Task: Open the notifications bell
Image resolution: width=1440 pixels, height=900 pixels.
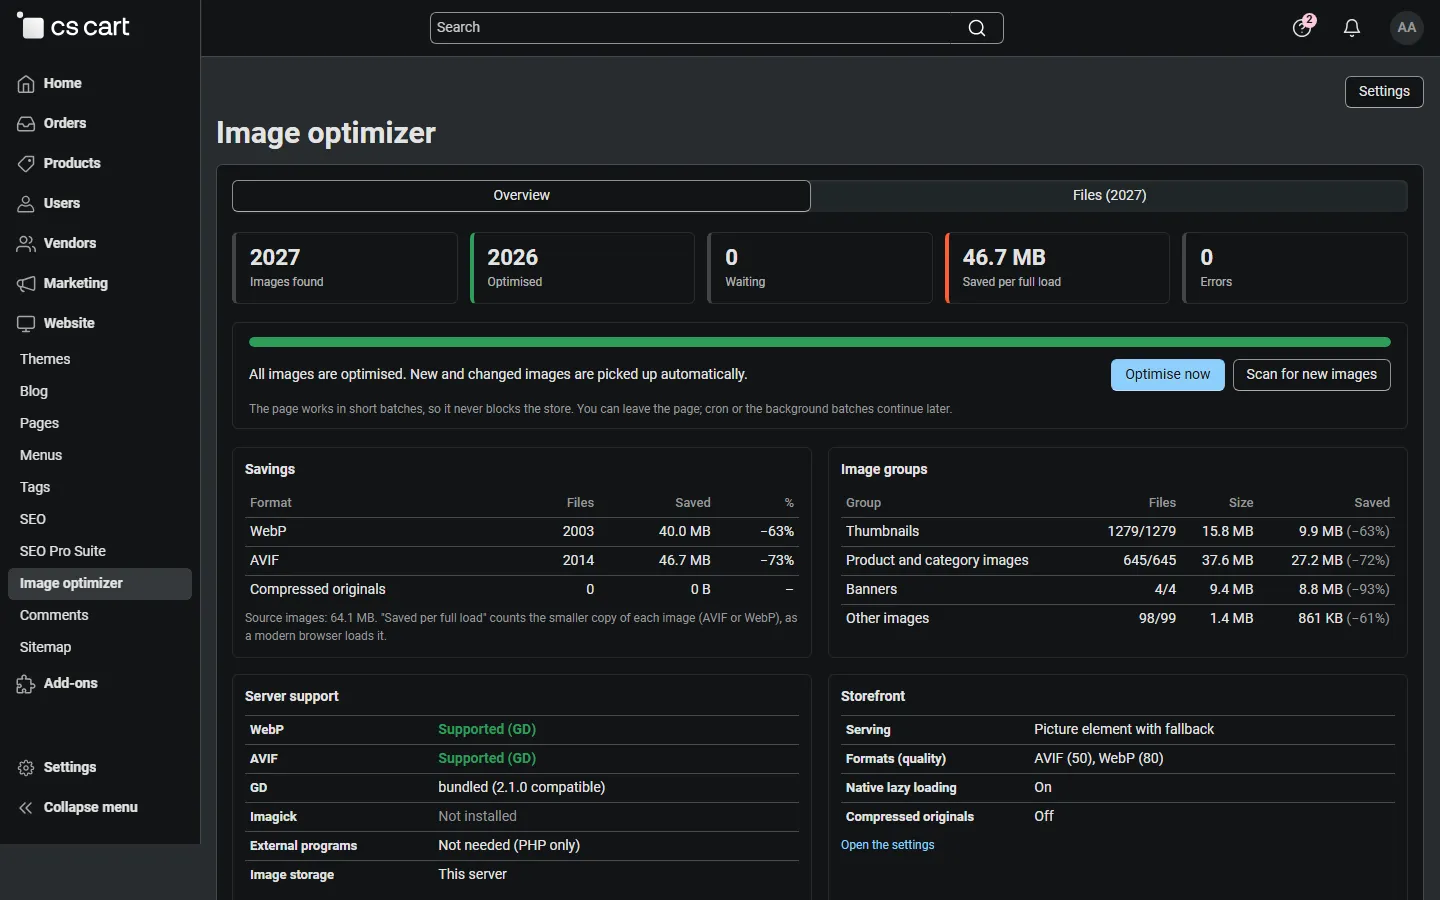Action: coord(1352,28)
